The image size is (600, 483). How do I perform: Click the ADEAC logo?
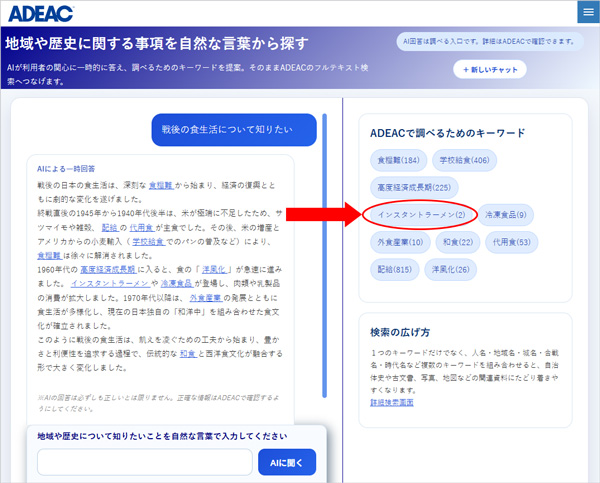[41, 14]
